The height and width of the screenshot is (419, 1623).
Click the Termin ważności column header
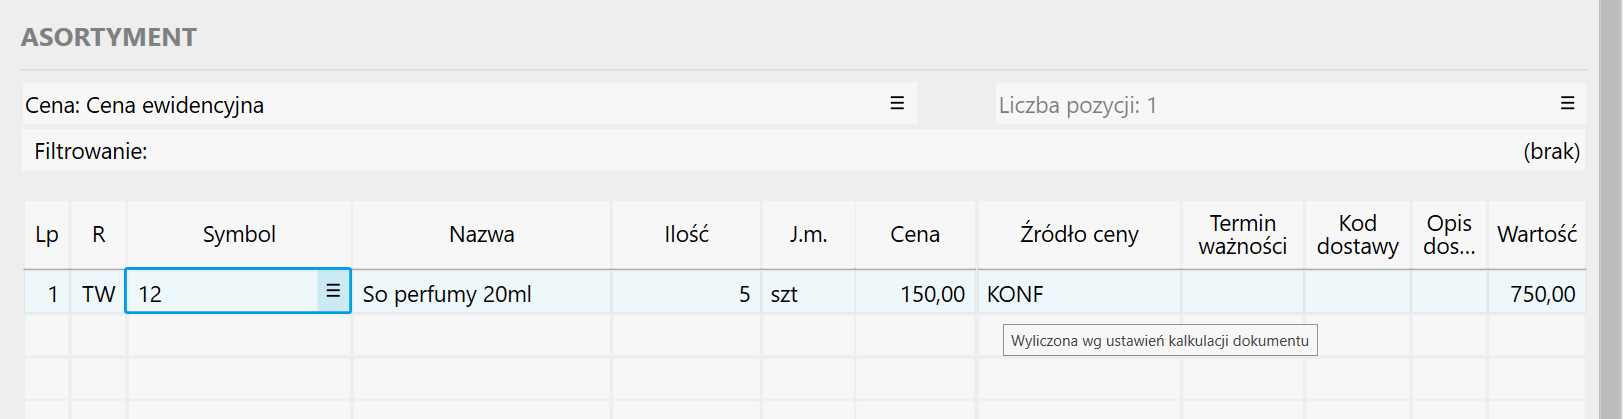click(1242, 235)
